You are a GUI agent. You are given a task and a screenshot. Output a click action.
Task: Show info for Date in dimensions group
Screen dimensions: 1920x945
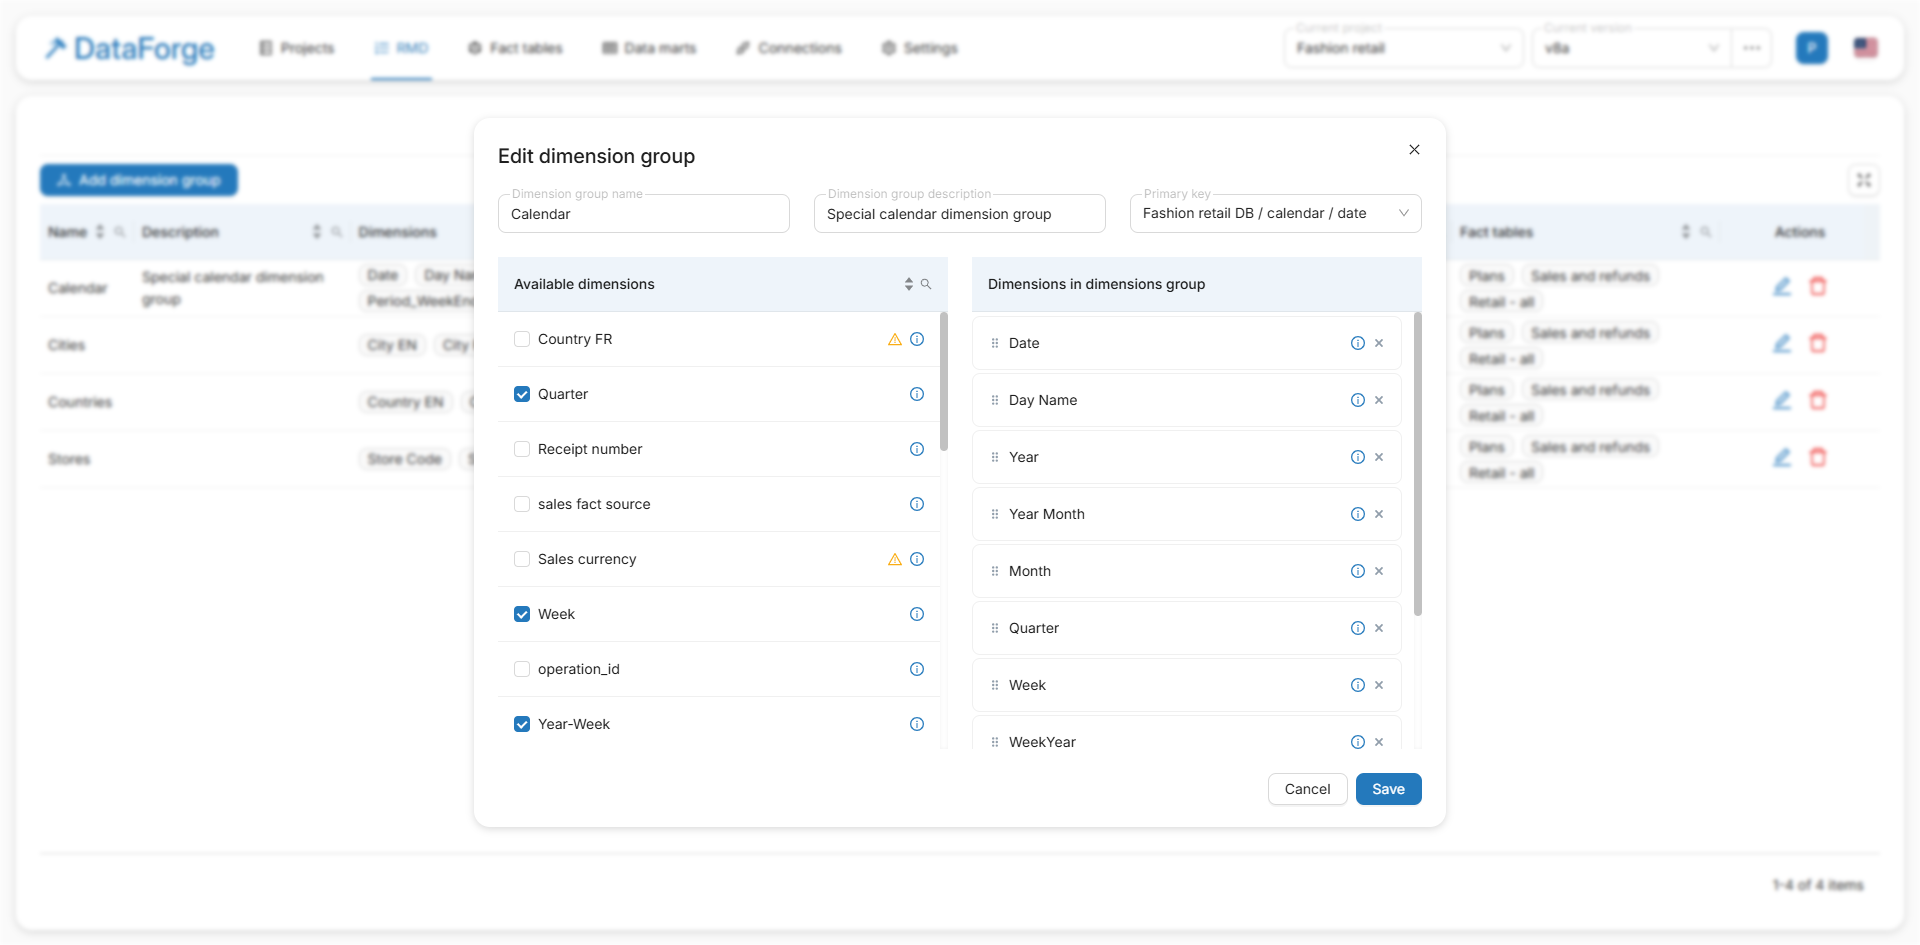[1357, 343]
